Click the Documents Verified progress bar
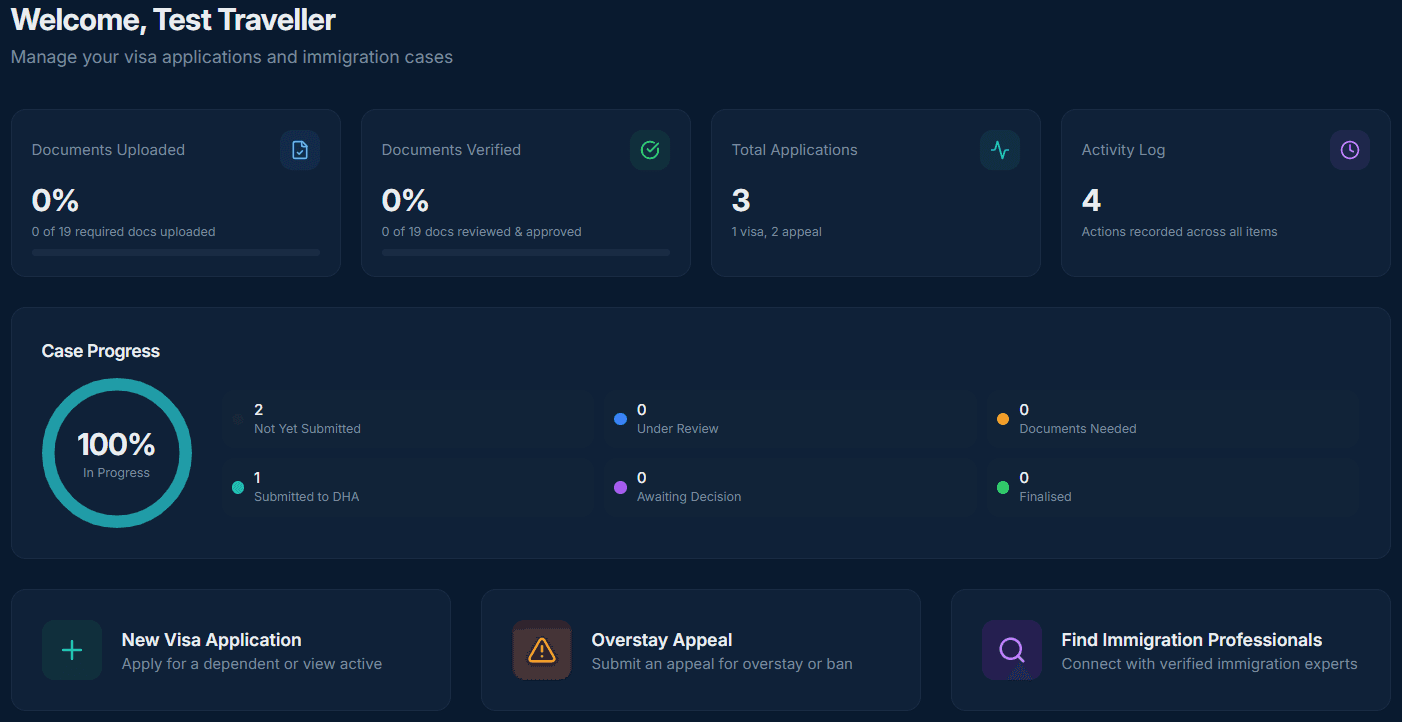 pos(526,253)
